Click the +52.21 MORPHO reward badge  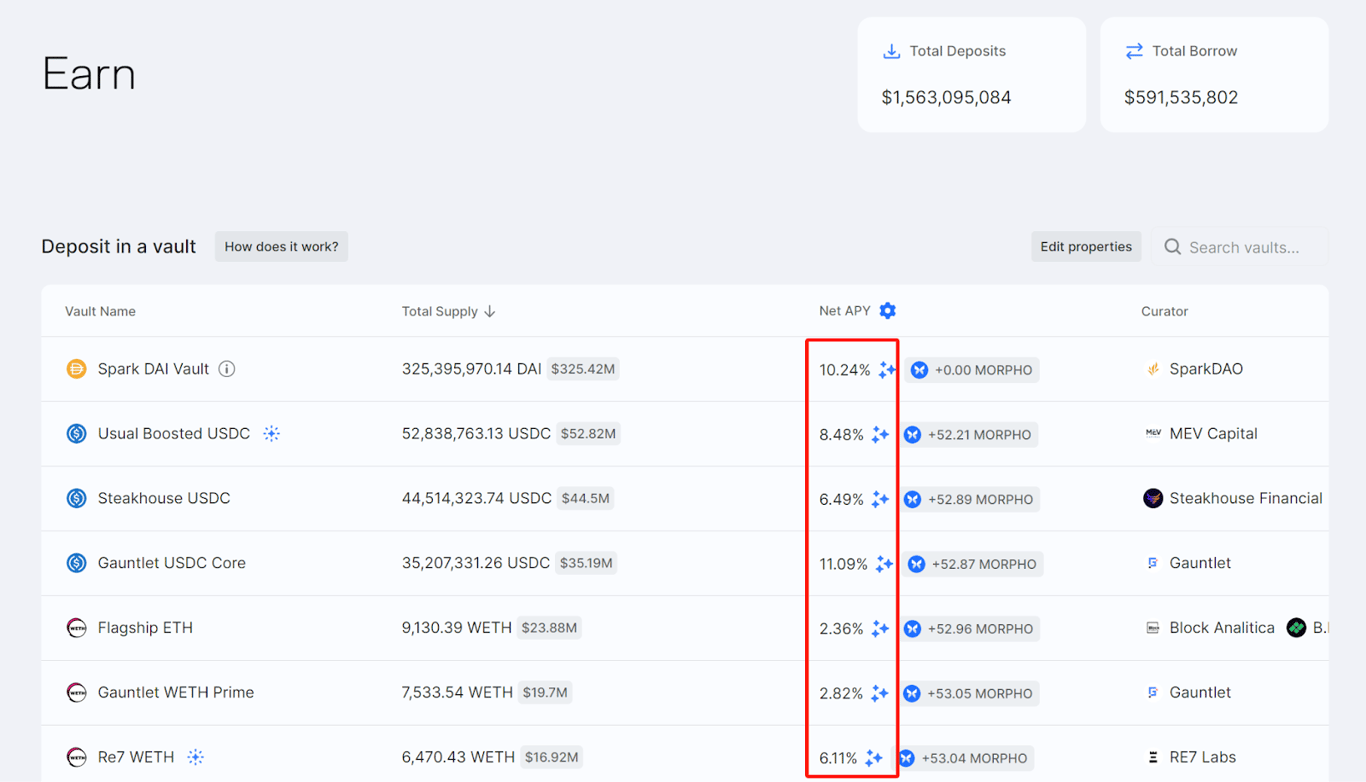tap(969, 435)
